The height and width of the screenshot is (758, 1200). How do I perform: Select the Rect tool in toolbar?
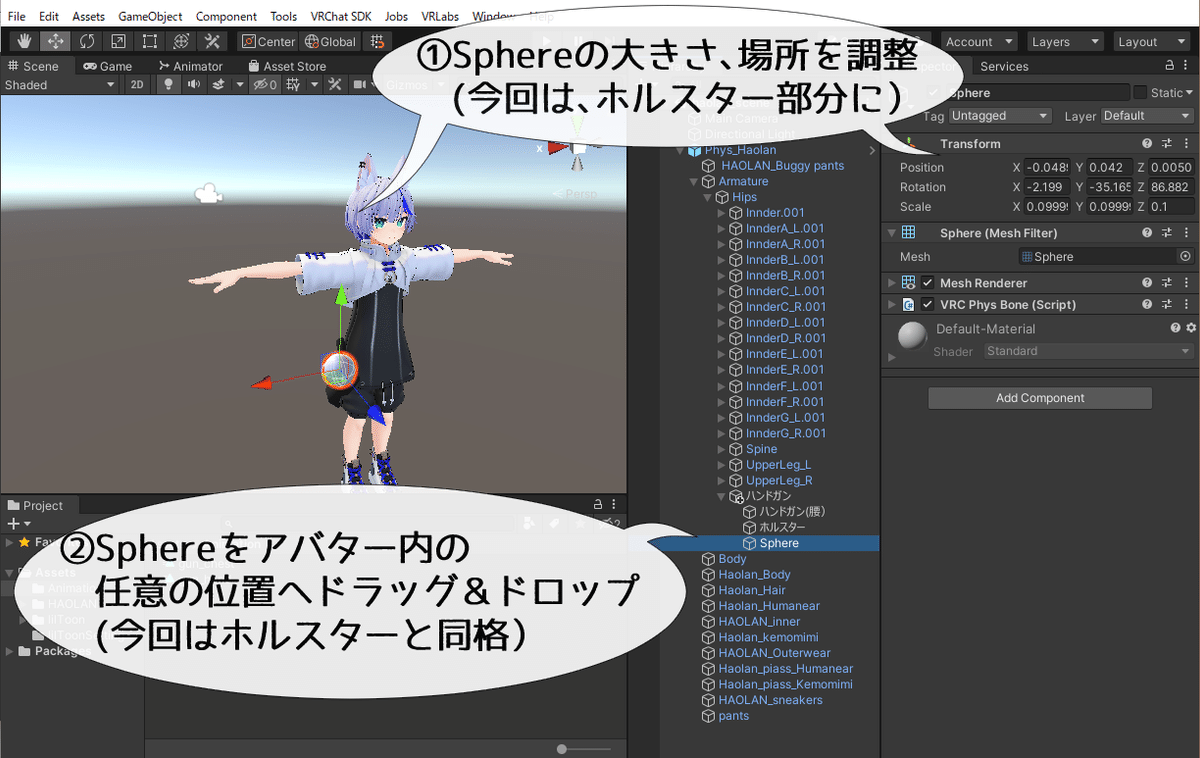149,41
